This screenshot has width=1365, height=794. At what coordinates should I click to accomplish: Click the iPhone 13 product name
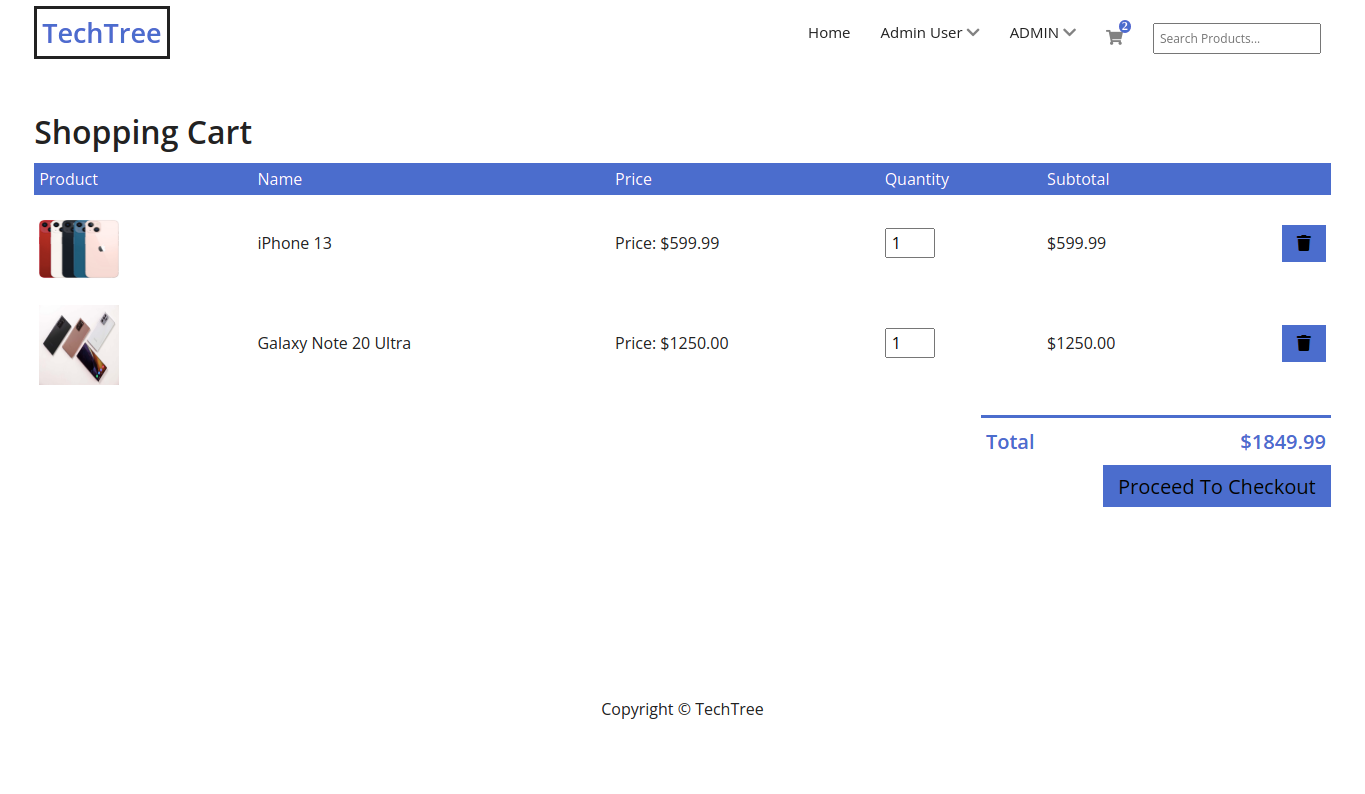click(295, 243)
